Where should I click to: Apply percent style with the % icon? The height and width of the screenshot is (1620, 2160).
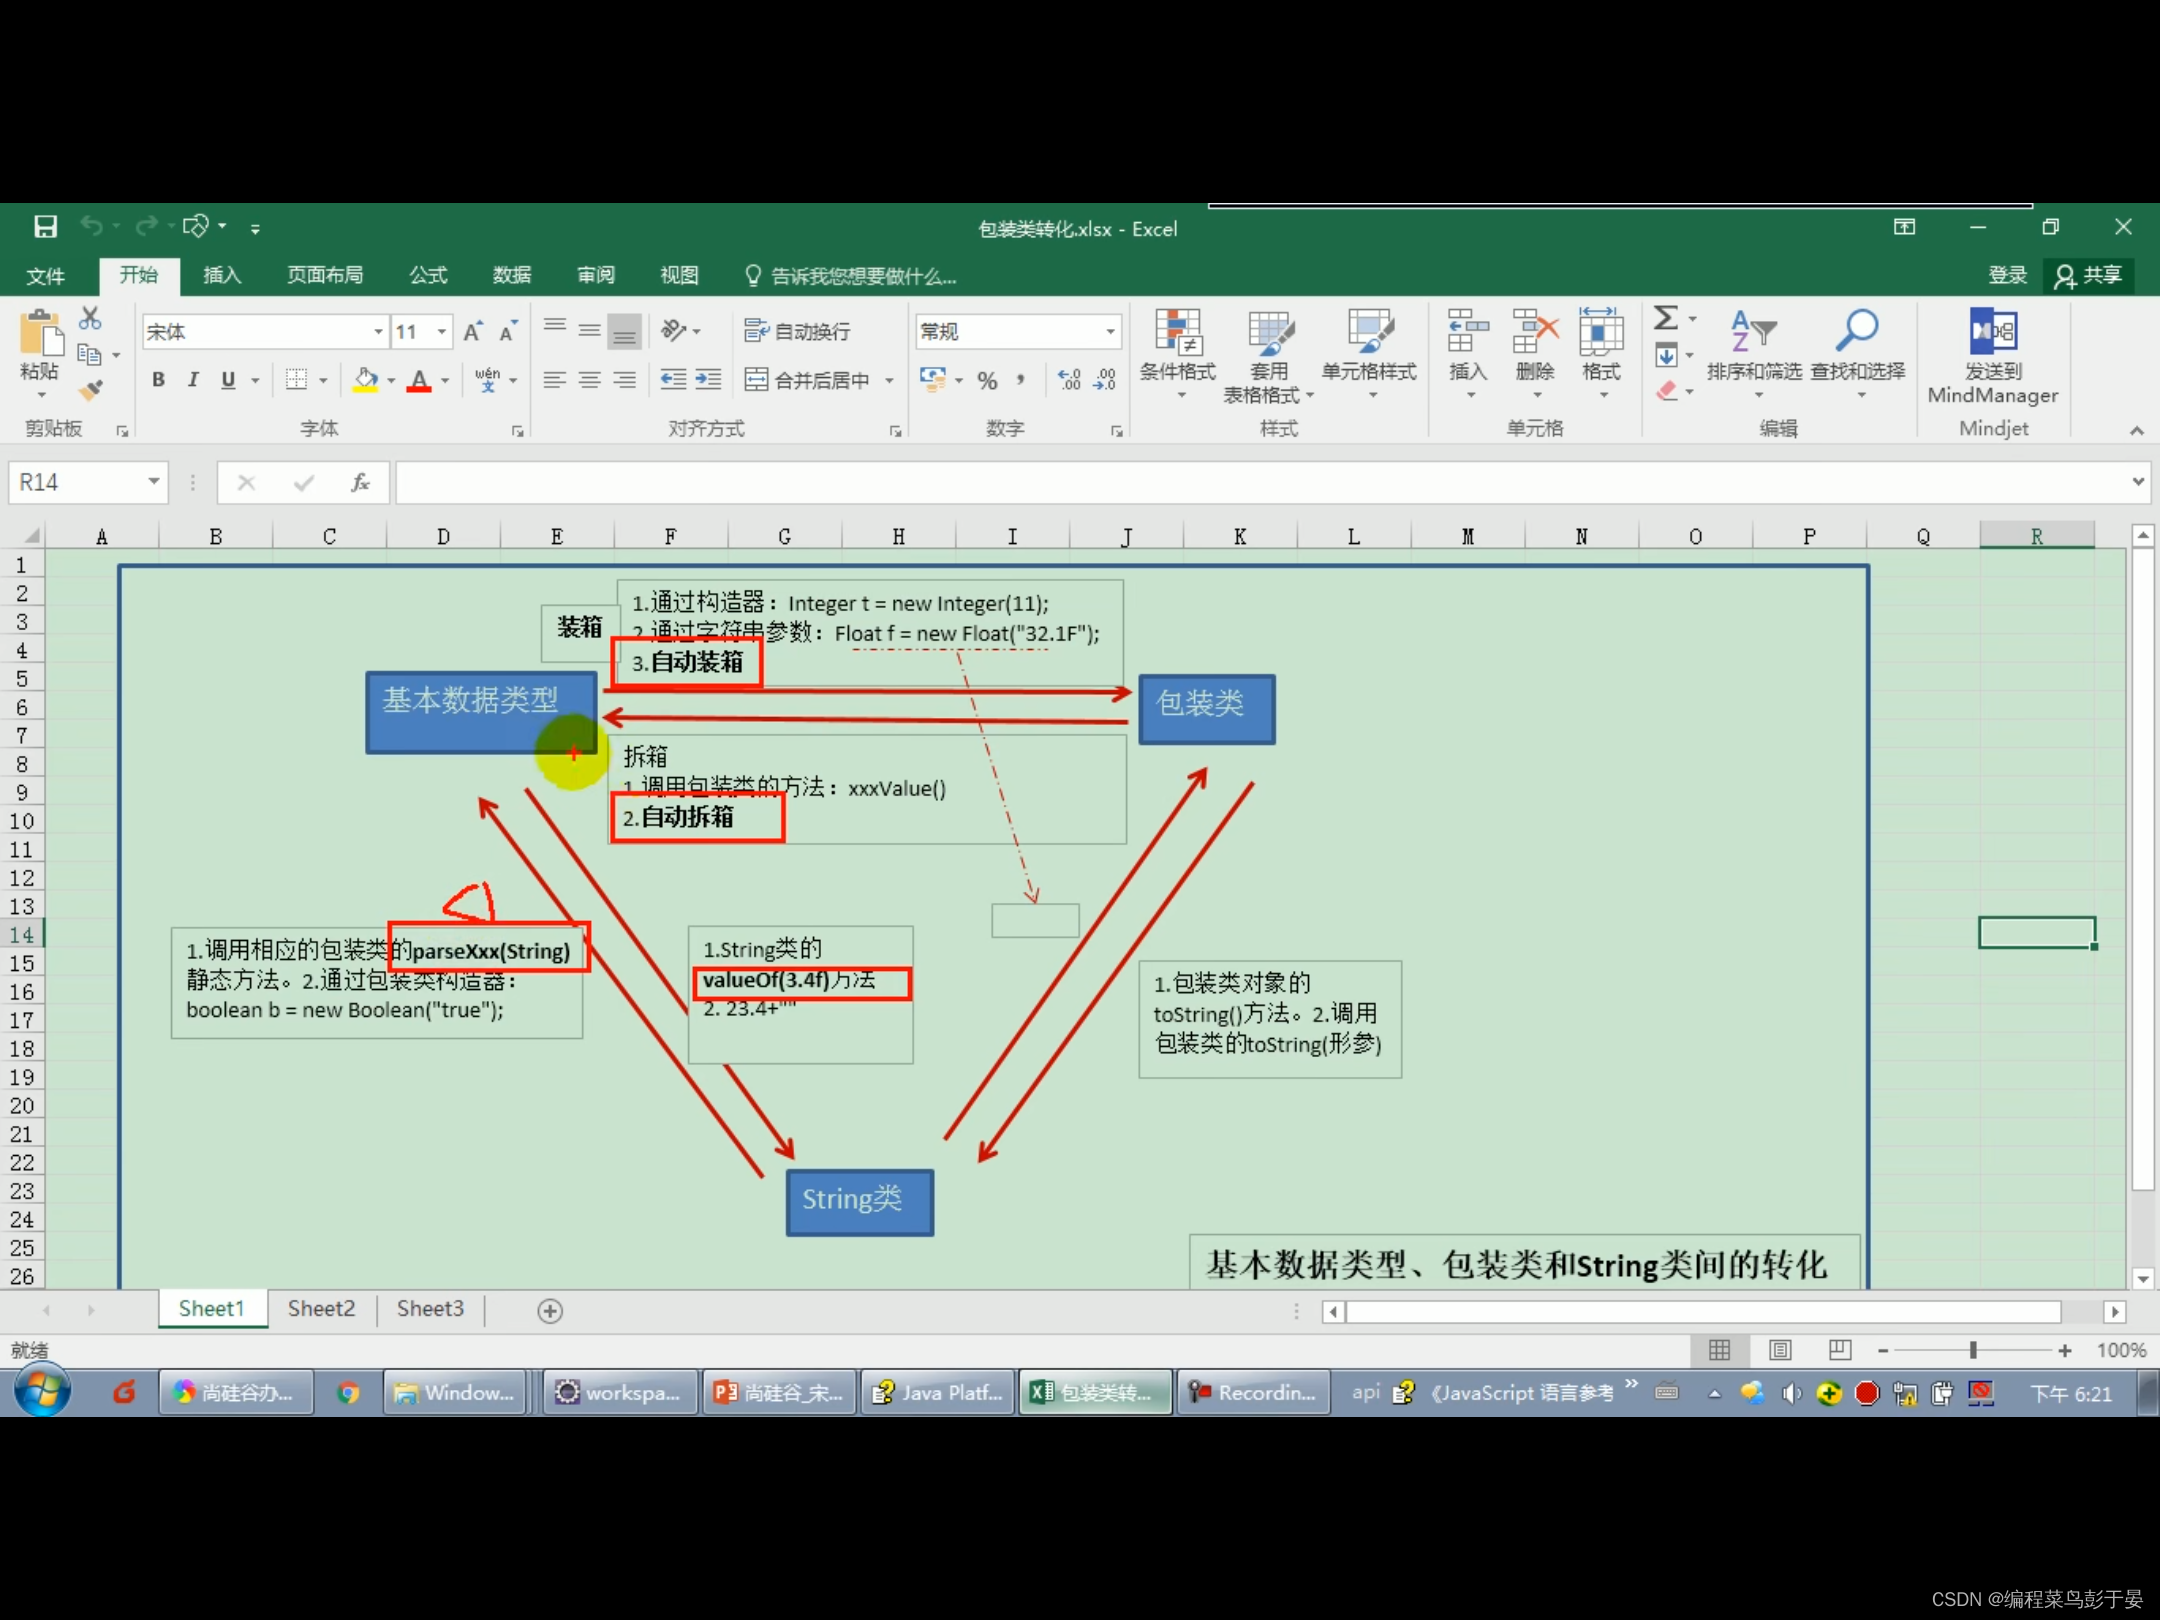987,380
